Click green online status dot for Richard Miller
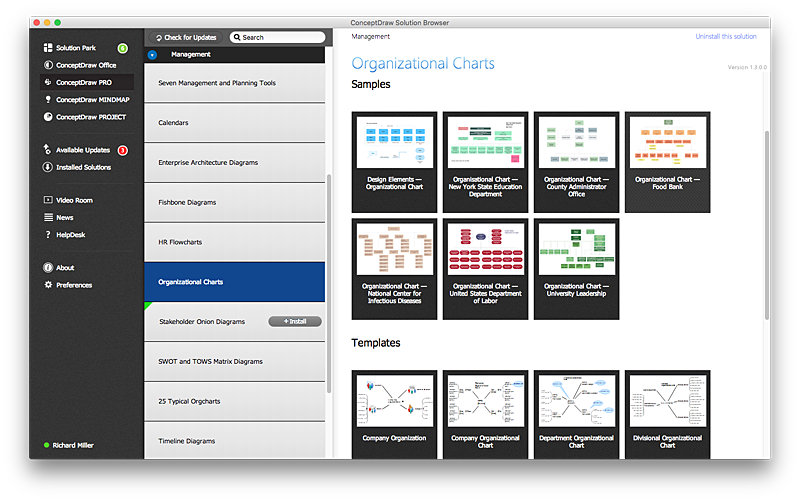This screenshot has width=800, height=501. pyautogui.click(x=46, y=445)
